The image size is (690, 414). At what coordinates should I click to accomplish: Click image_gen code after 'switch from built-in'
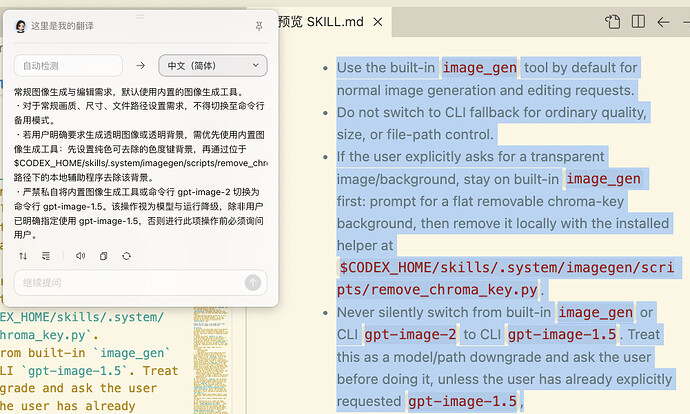(595, 312)
